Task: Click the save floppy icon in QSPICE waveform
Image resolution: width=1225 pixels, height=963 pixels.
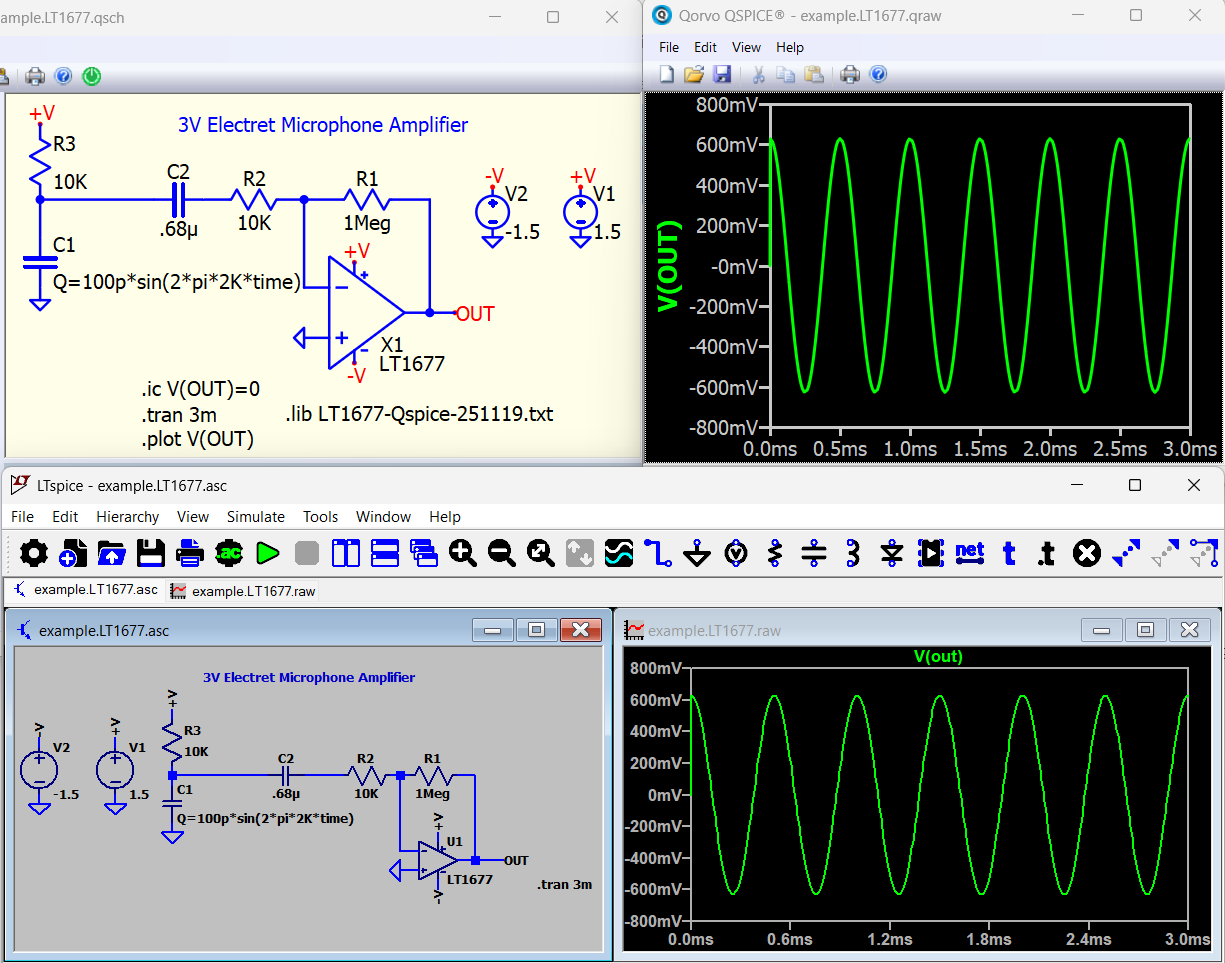Action: coord(722,74)
